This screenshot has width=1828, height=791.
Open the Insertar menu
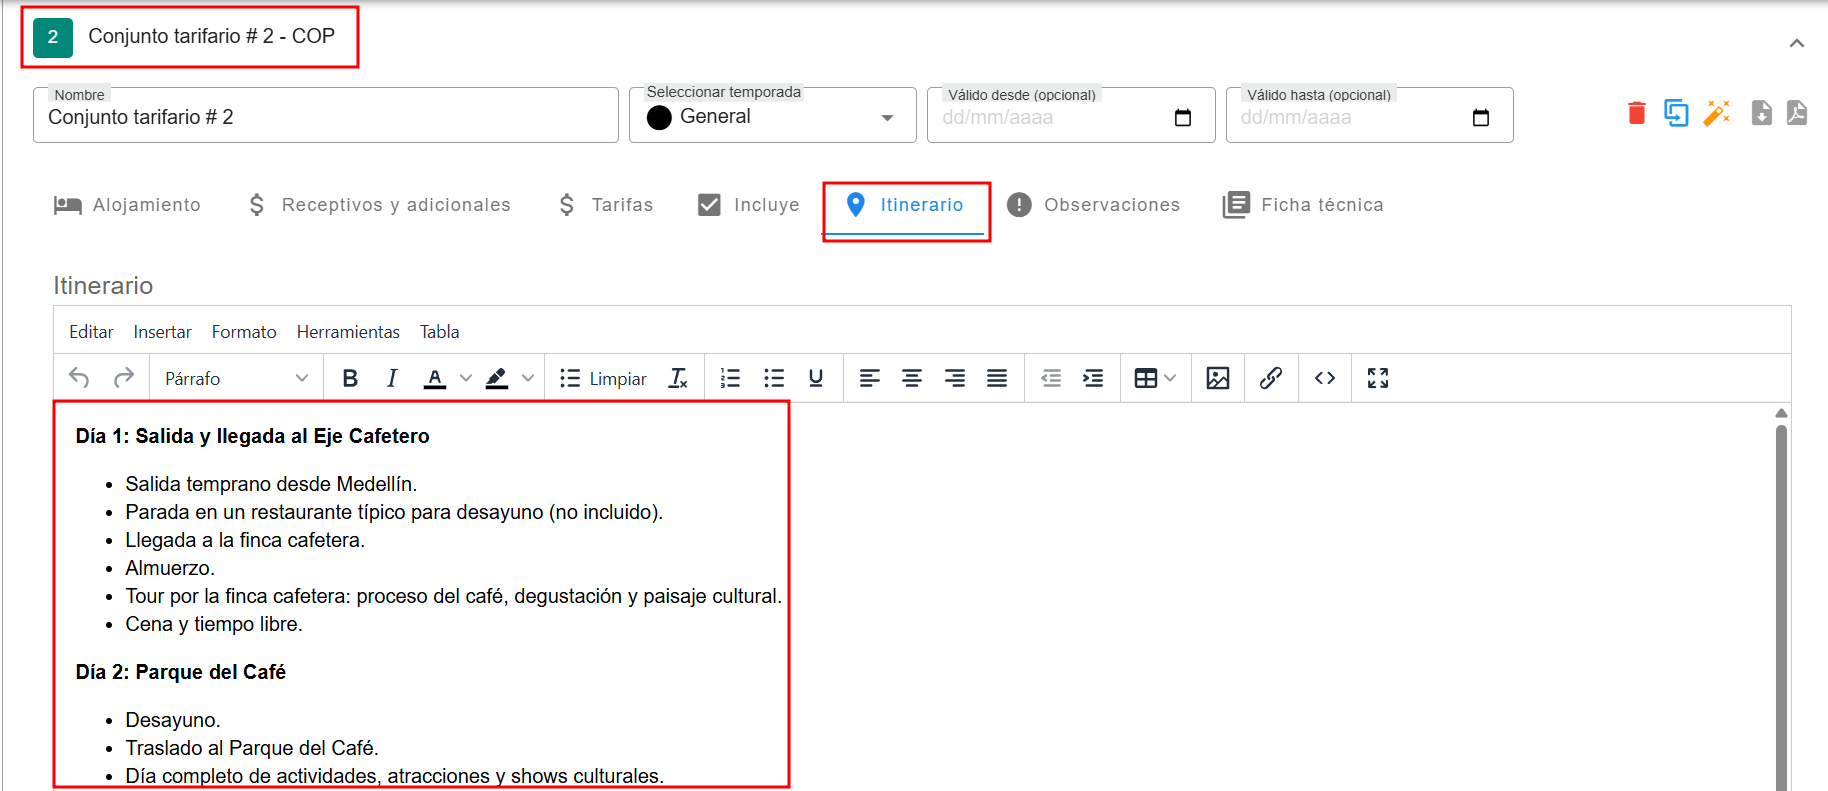[x=162, y=332]
